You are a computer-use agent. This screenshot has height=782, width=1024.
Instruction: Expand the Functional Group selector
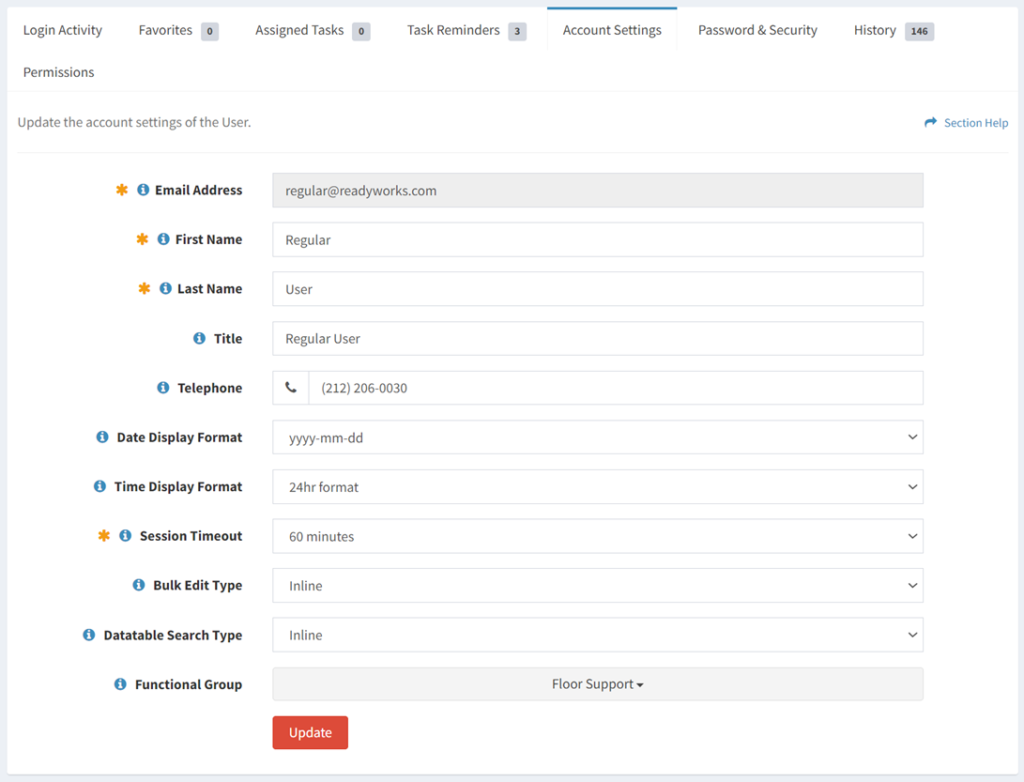[x=597, y=684]
